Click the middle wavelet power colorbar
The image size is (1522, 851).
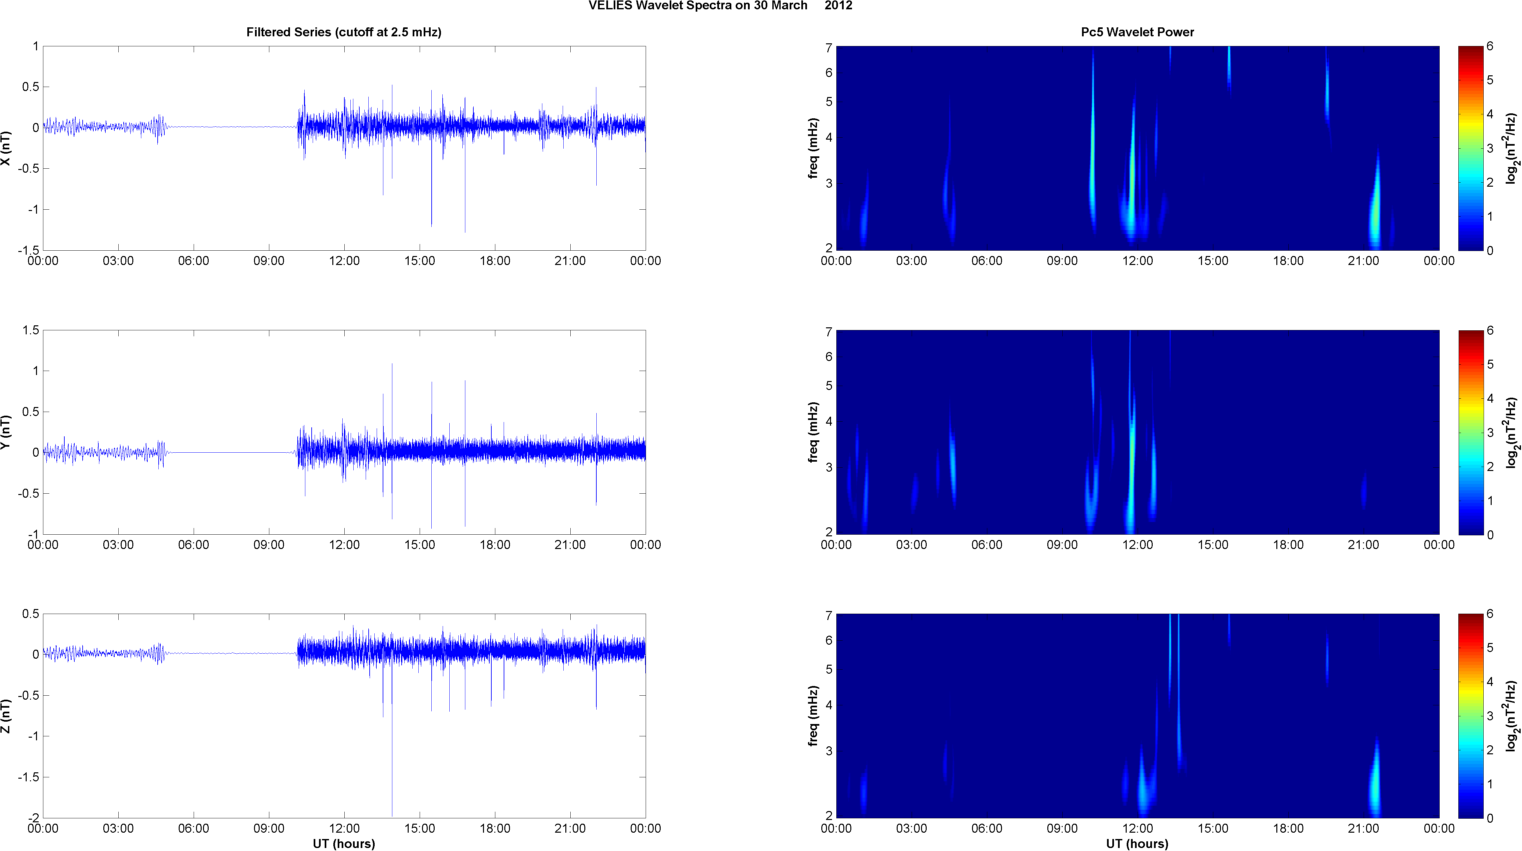(x=1470, y=432)
